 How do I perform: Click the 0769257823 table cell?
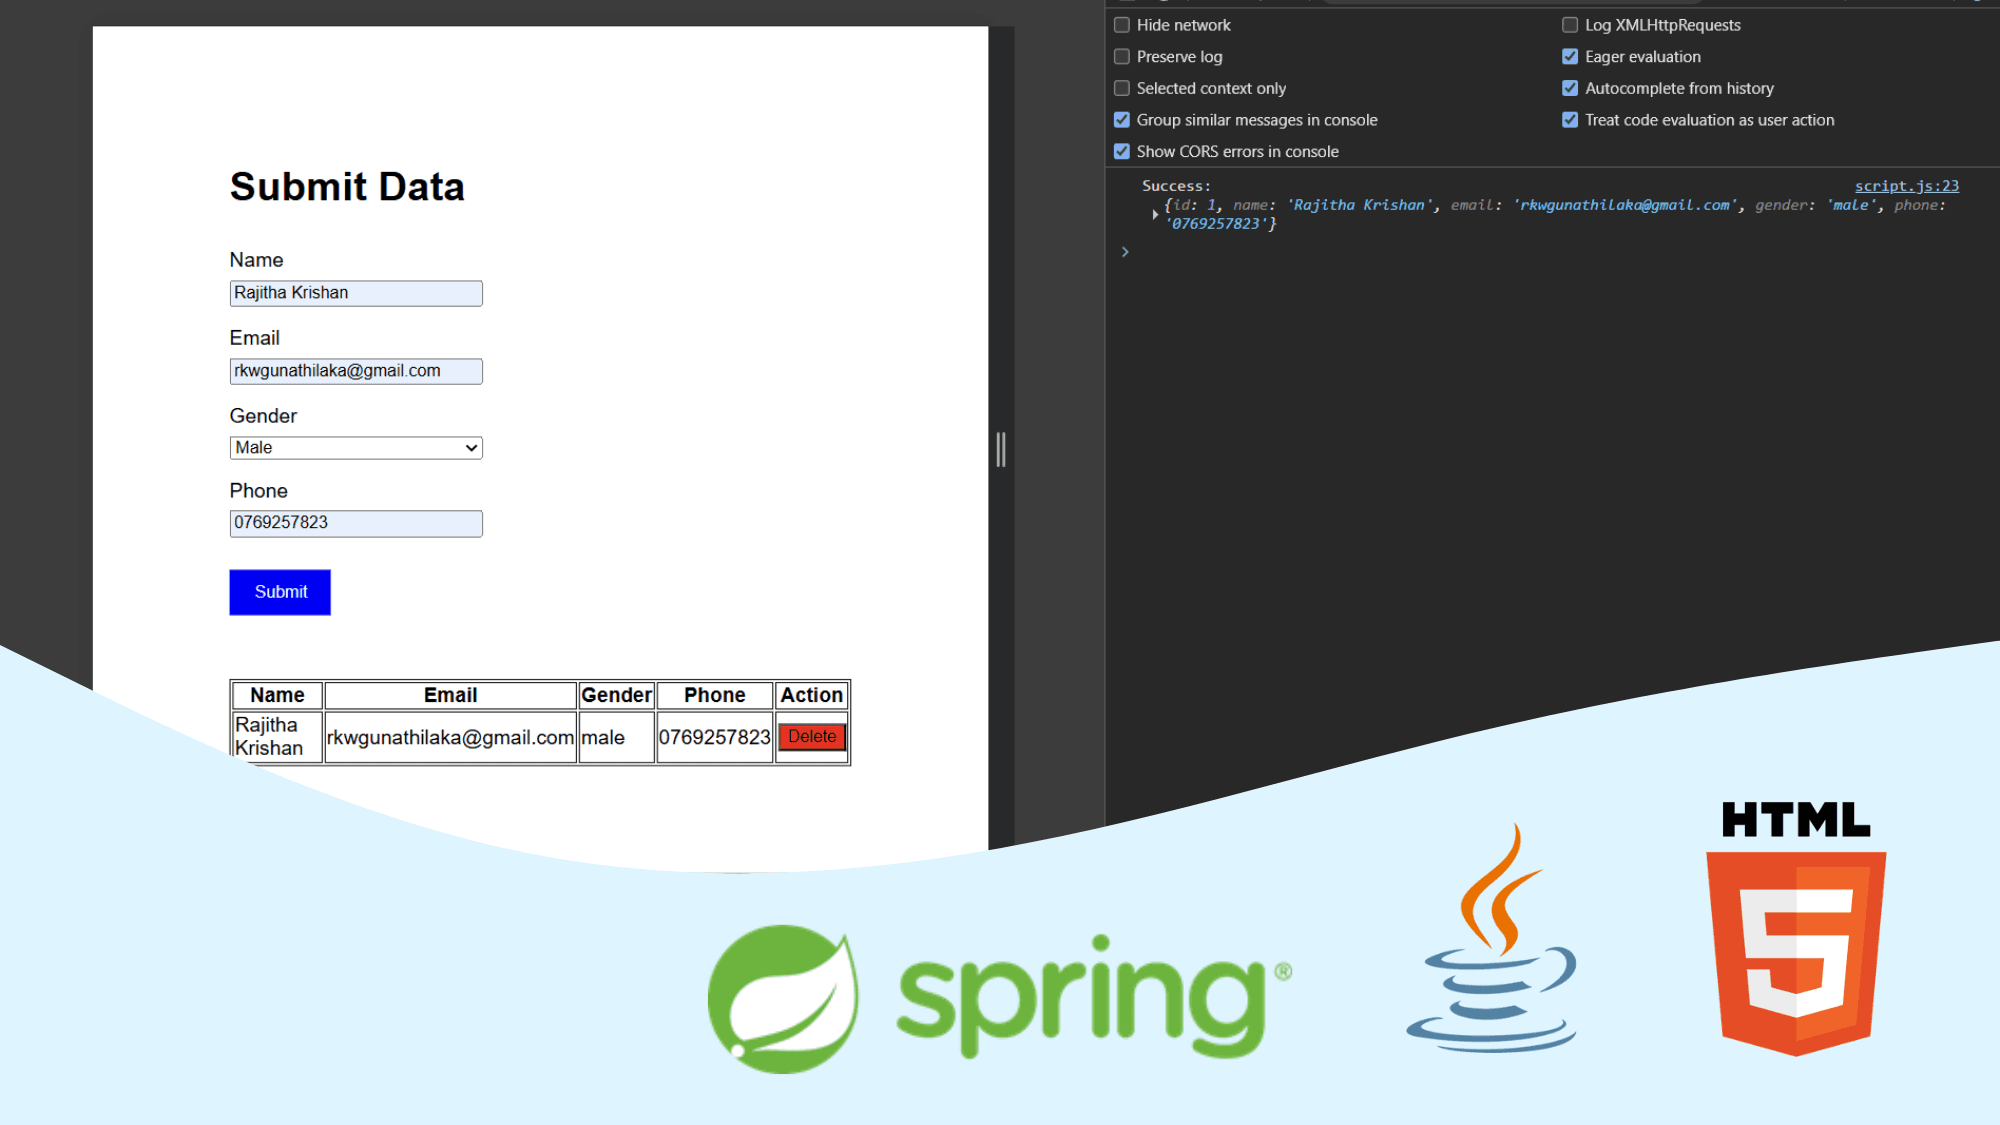(715, 737)
